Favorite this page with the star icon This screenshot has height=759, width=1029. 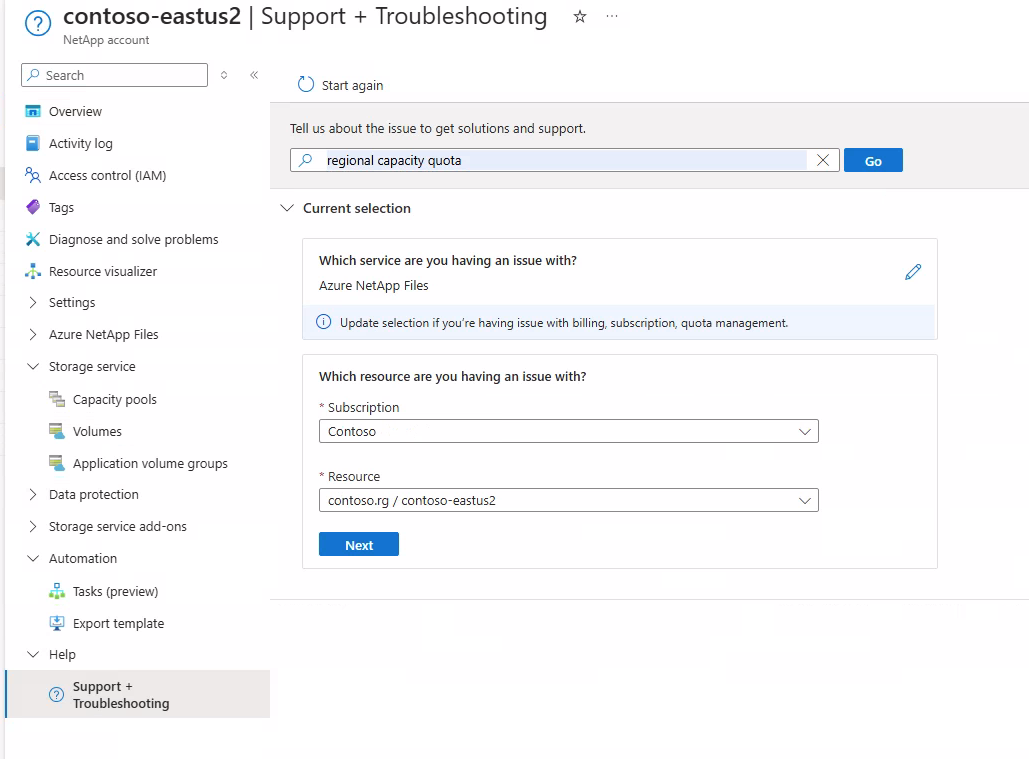tap(579, 17)
